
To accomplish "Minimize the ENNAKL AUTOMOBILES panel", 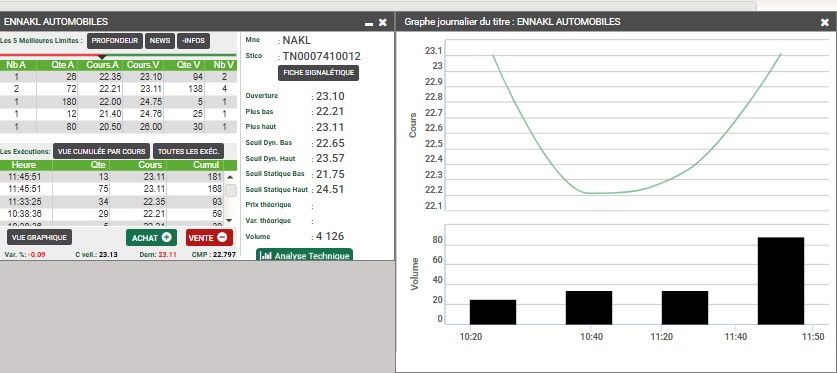I will [x=368, y=23].
